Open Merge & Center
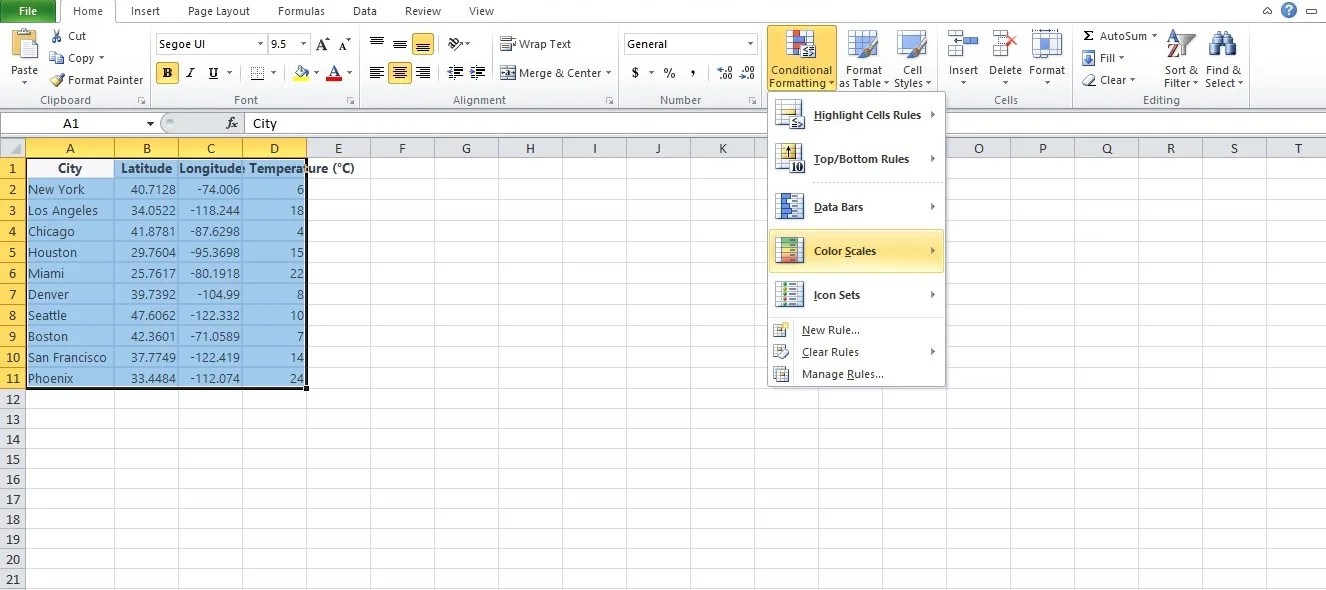1326x590 pixels. [556, 72]
